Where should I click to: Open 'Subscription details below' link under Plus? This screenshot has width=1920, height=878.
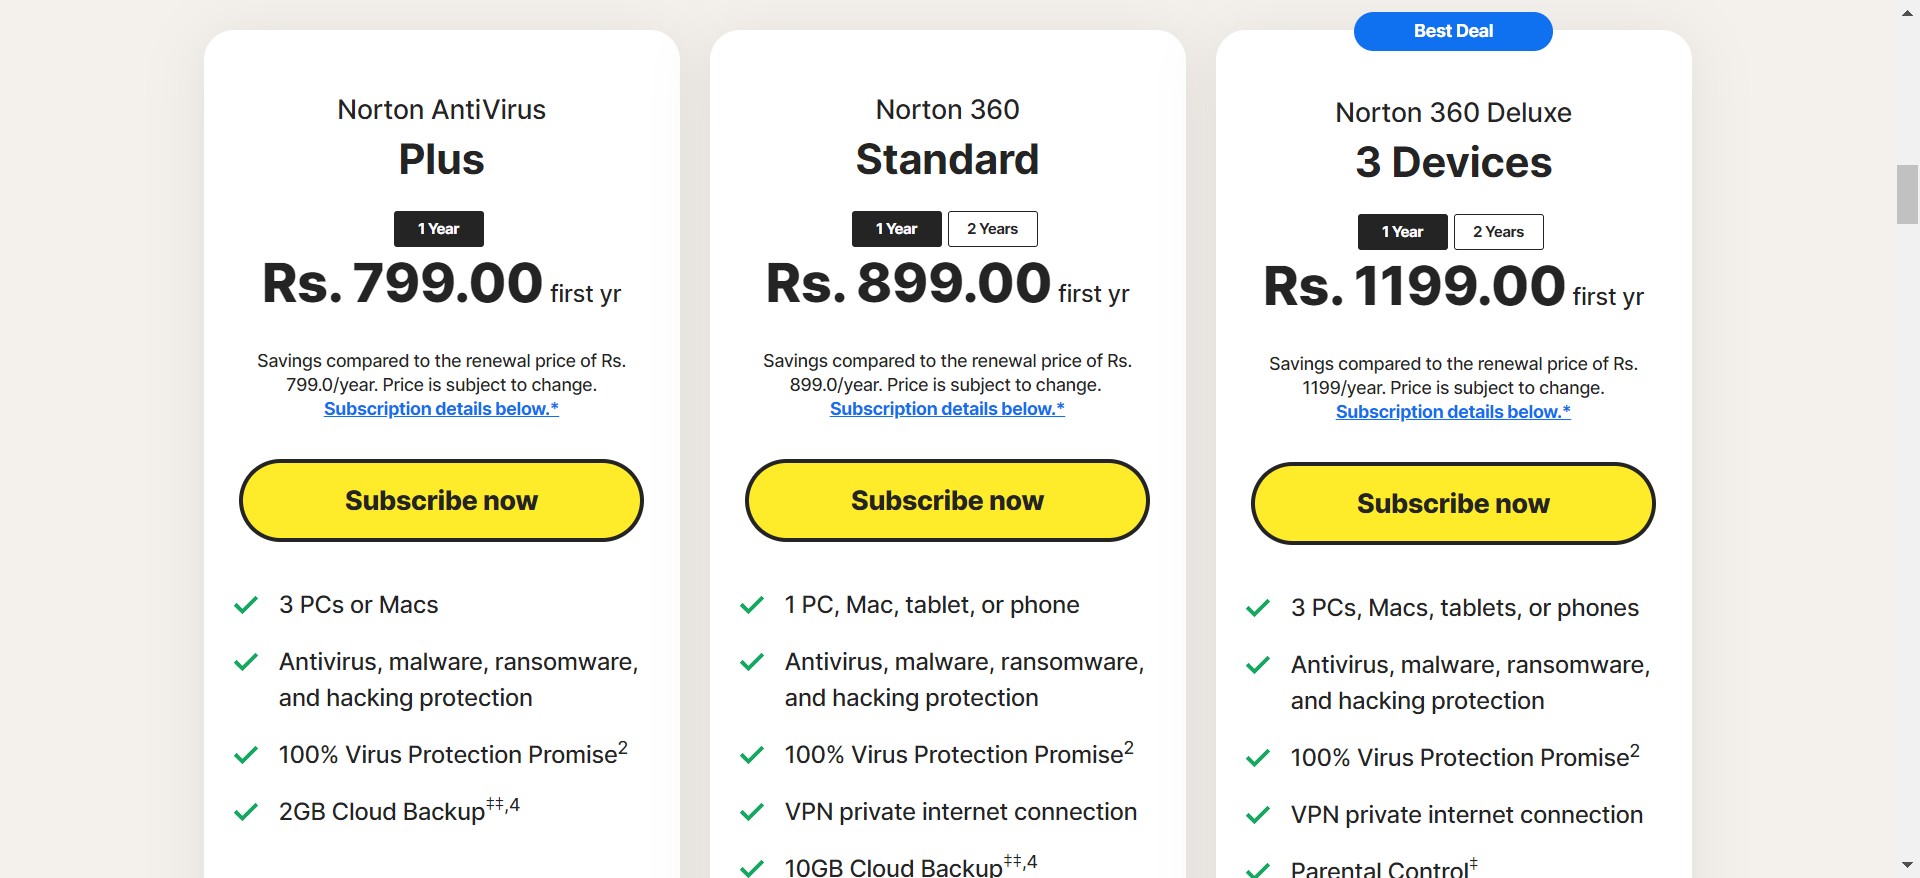click(x=441, y=409)
